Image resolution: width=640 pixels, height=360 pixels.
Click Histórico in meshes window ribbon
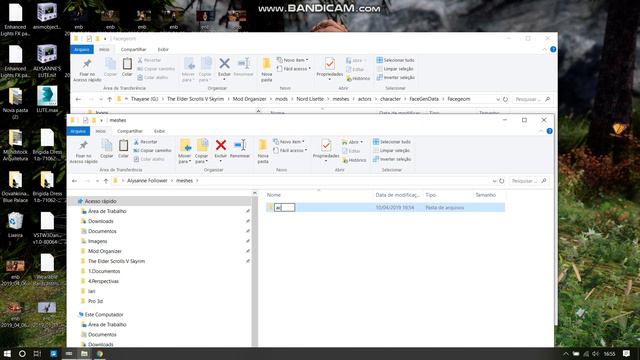point(354,160)
